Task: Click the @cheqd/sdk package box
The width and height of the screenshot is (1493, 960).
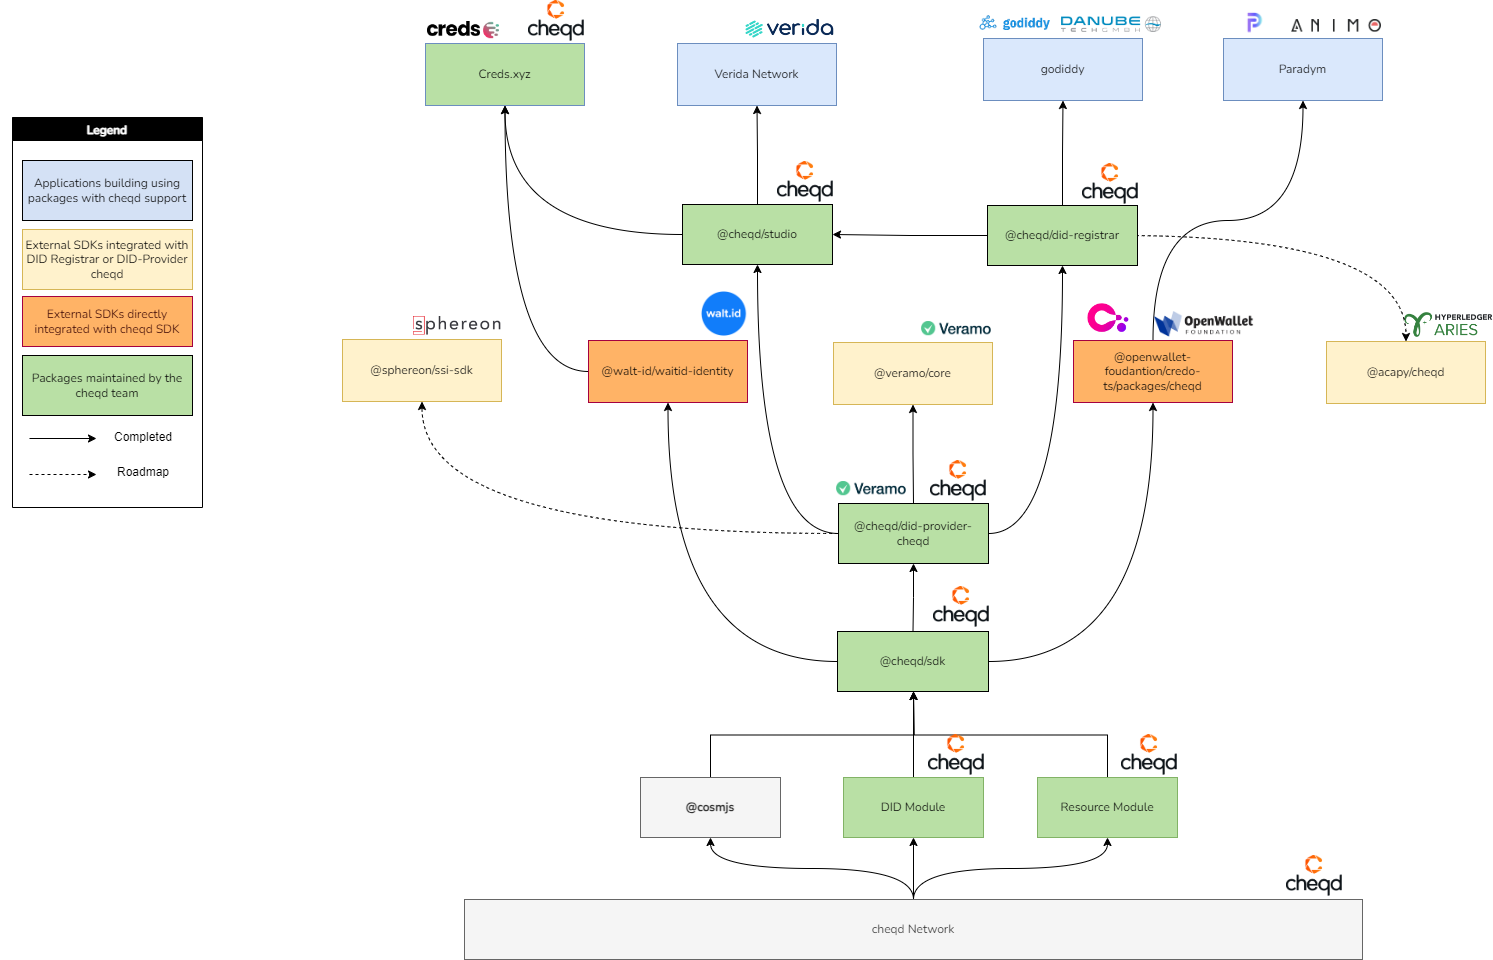Action: coord(912,661)
